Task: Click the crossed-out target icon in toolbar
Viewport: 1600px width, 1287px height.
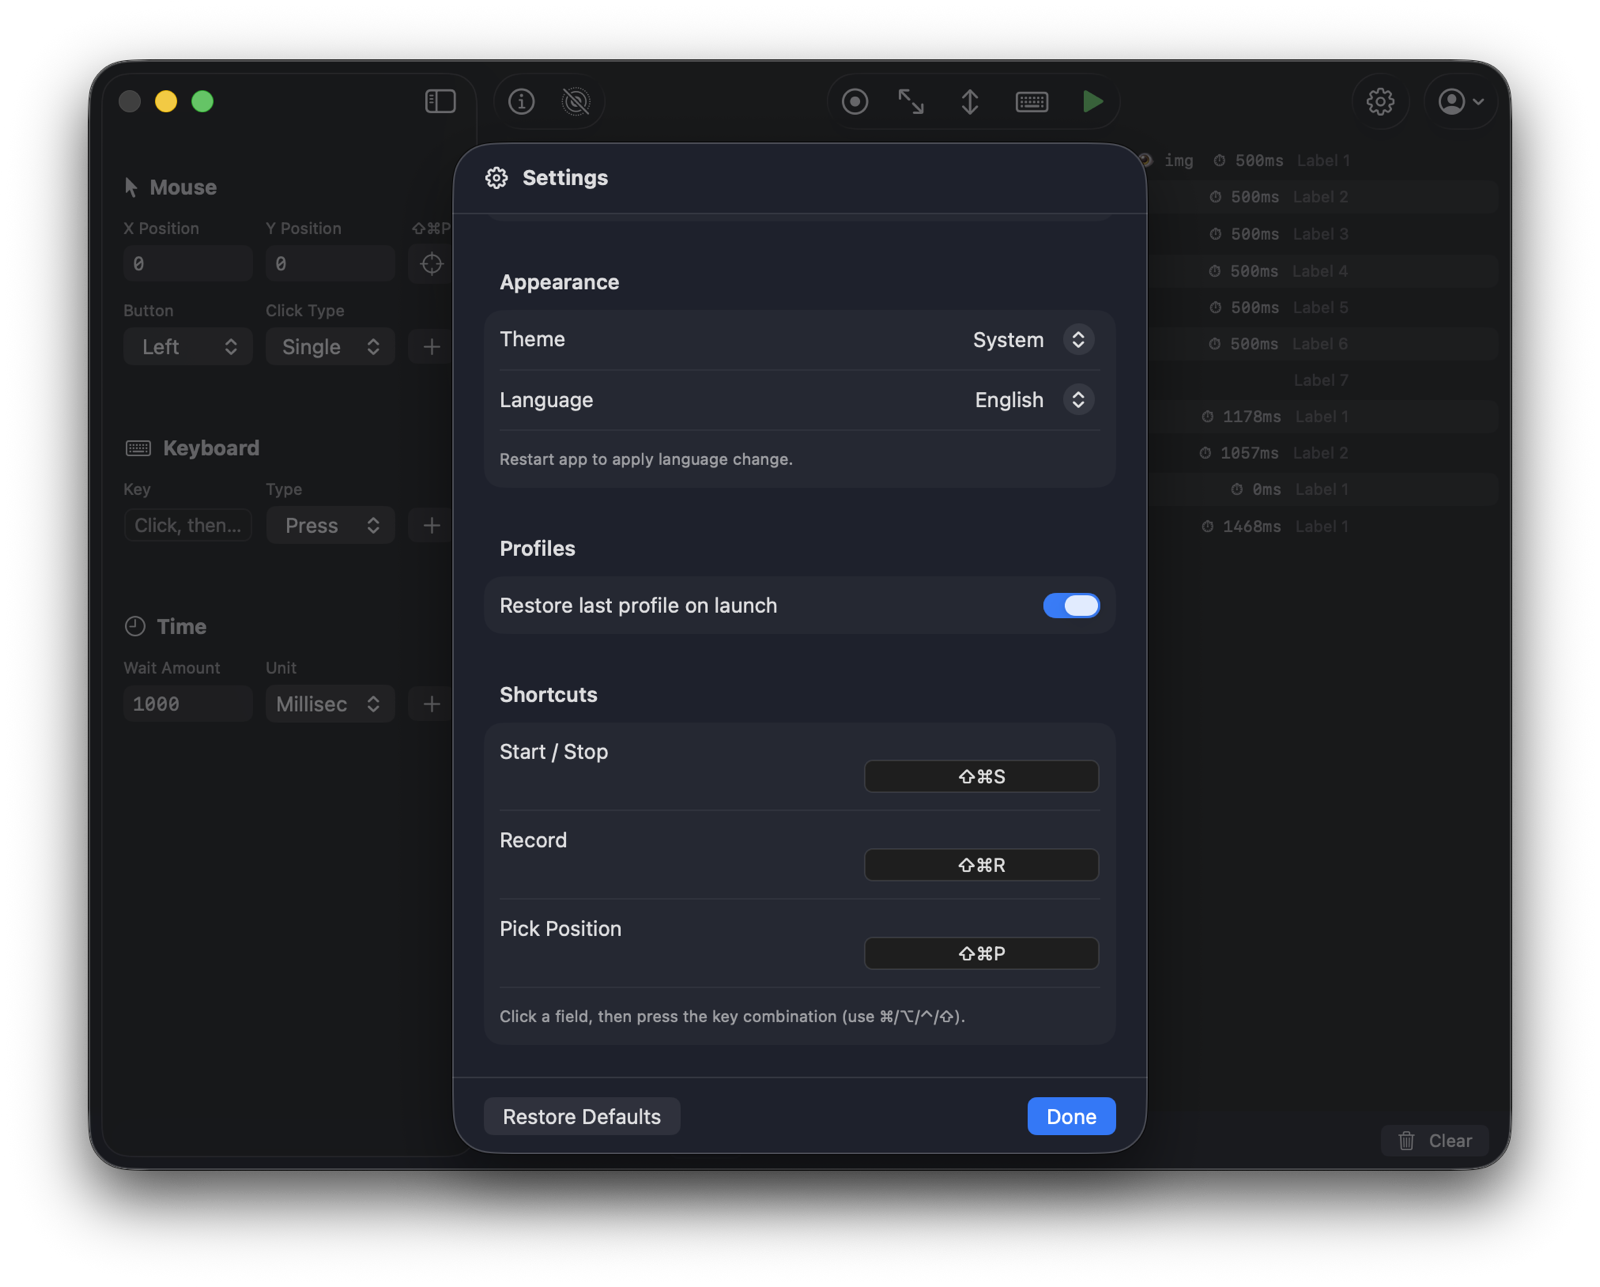Action: [576, 101]
